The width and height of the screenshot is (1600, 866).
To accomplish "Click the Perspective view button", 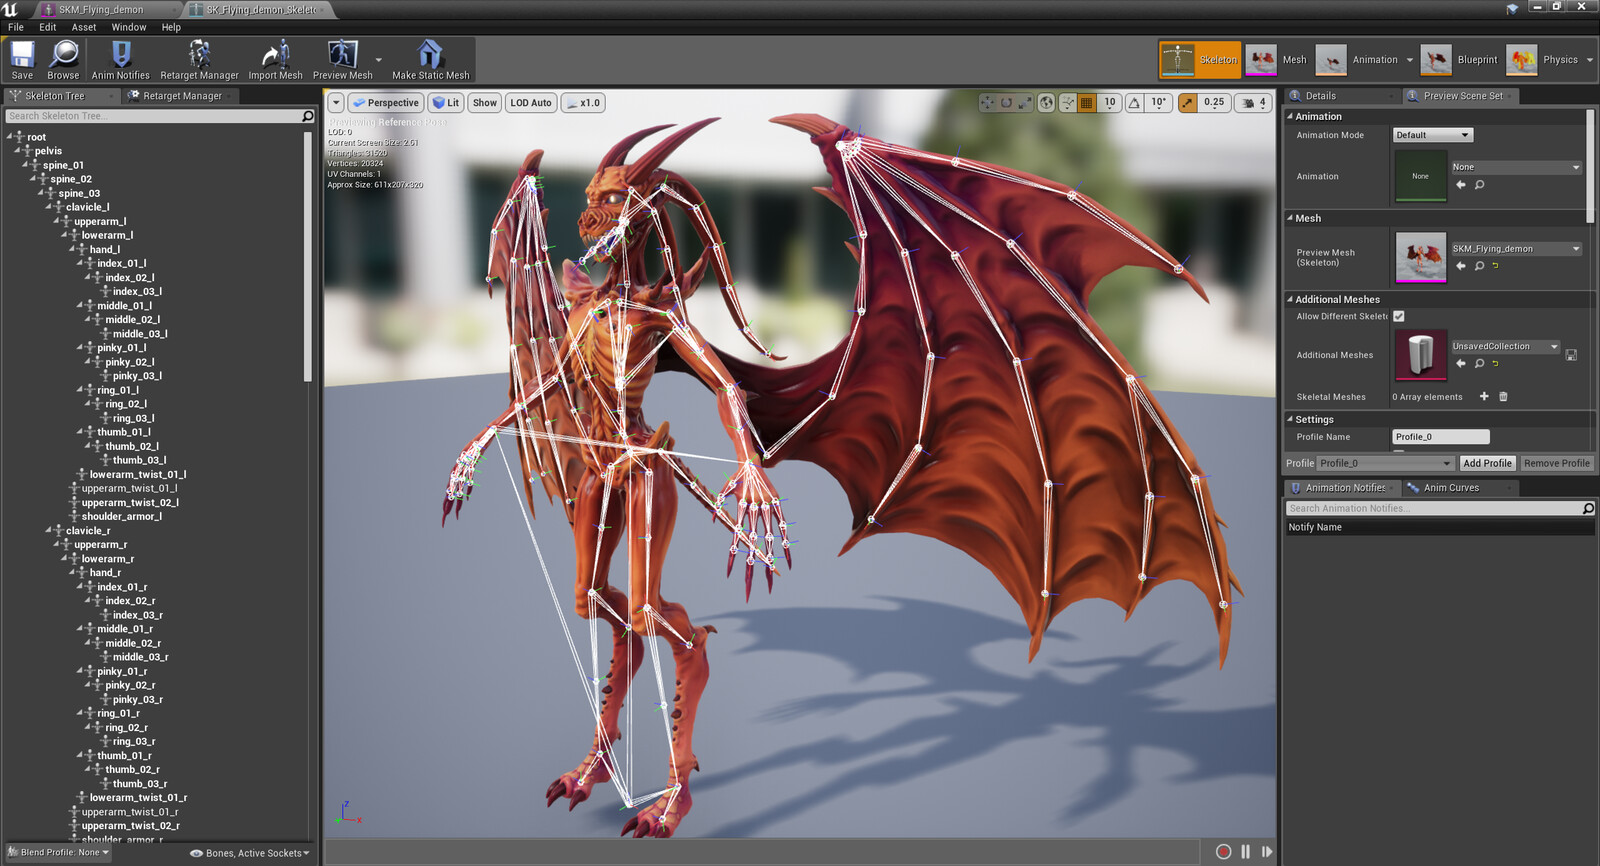I will (x=385, y=103).
